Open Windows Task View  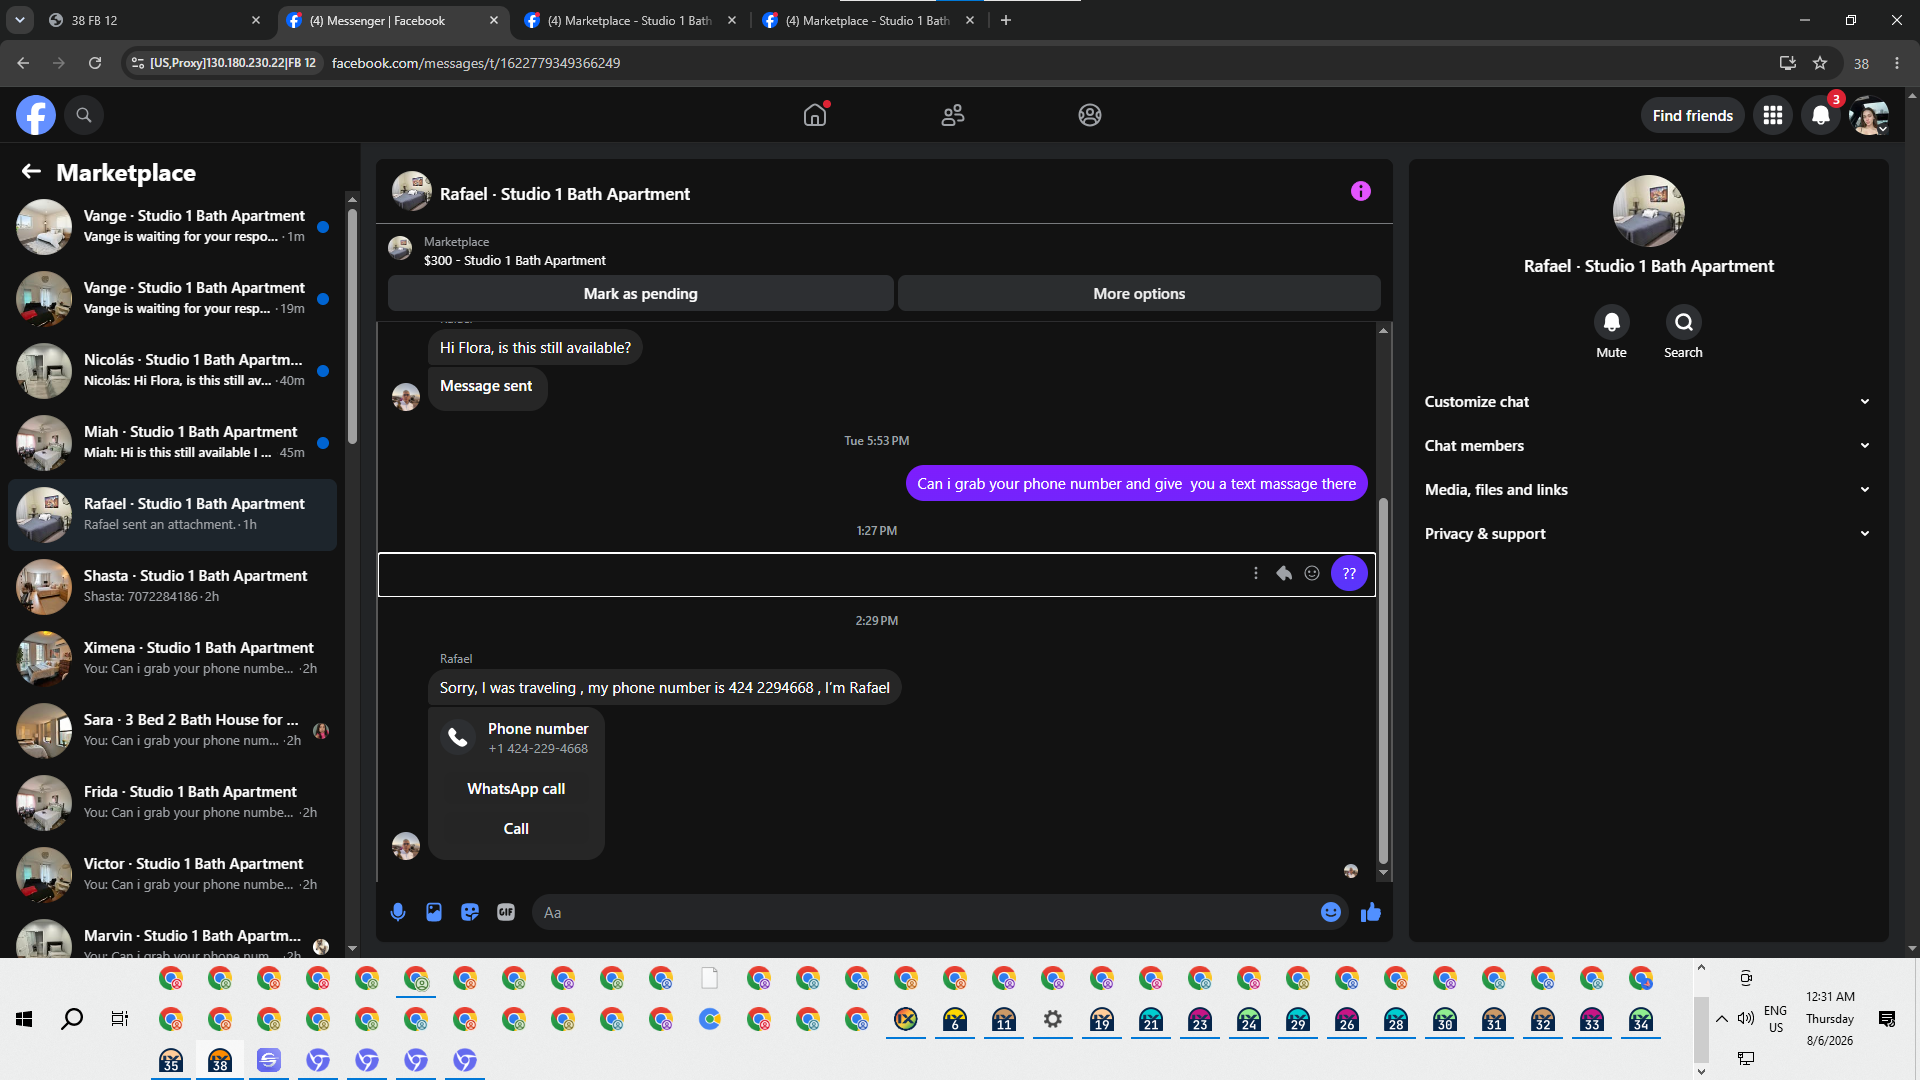pyautogui.click(x=120, y=1019)
